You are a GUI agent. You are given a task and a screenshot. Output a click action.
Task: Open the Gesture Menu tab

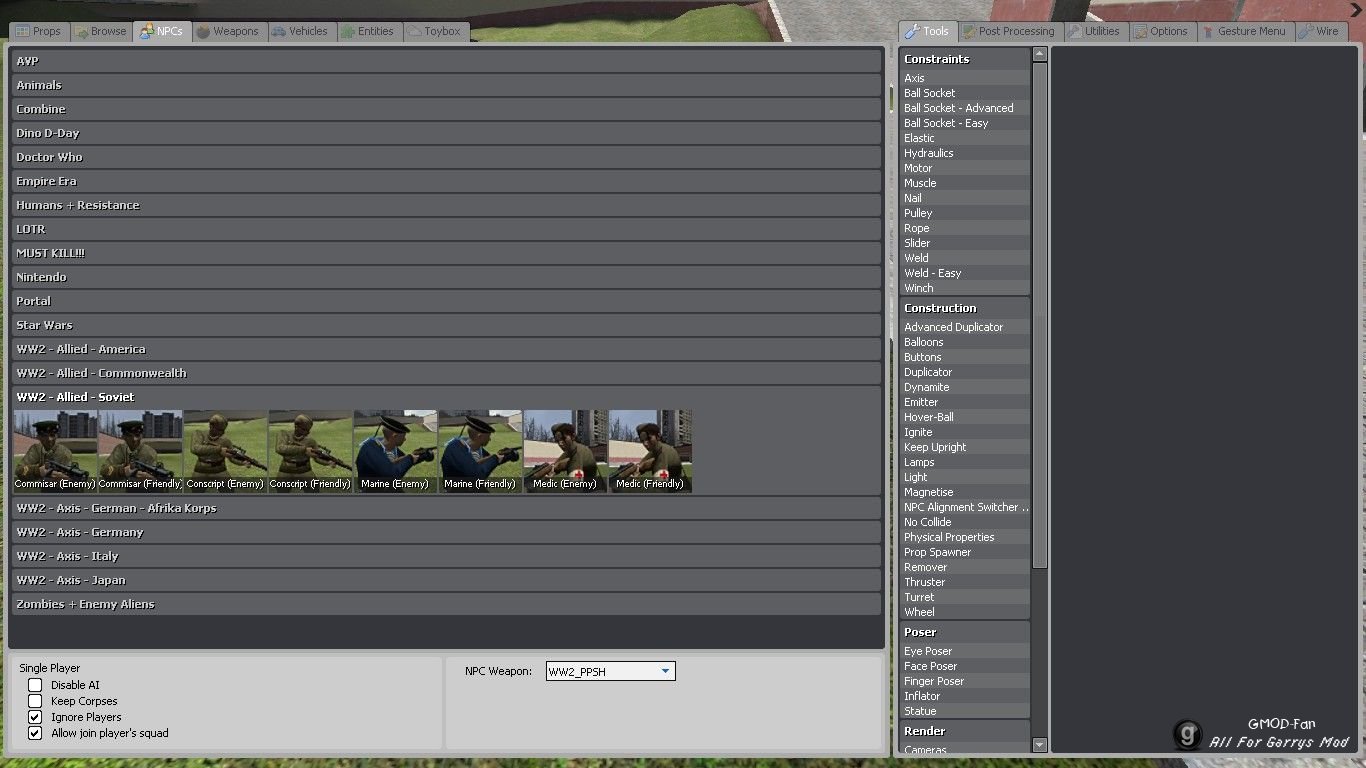tap(1244, 32)
